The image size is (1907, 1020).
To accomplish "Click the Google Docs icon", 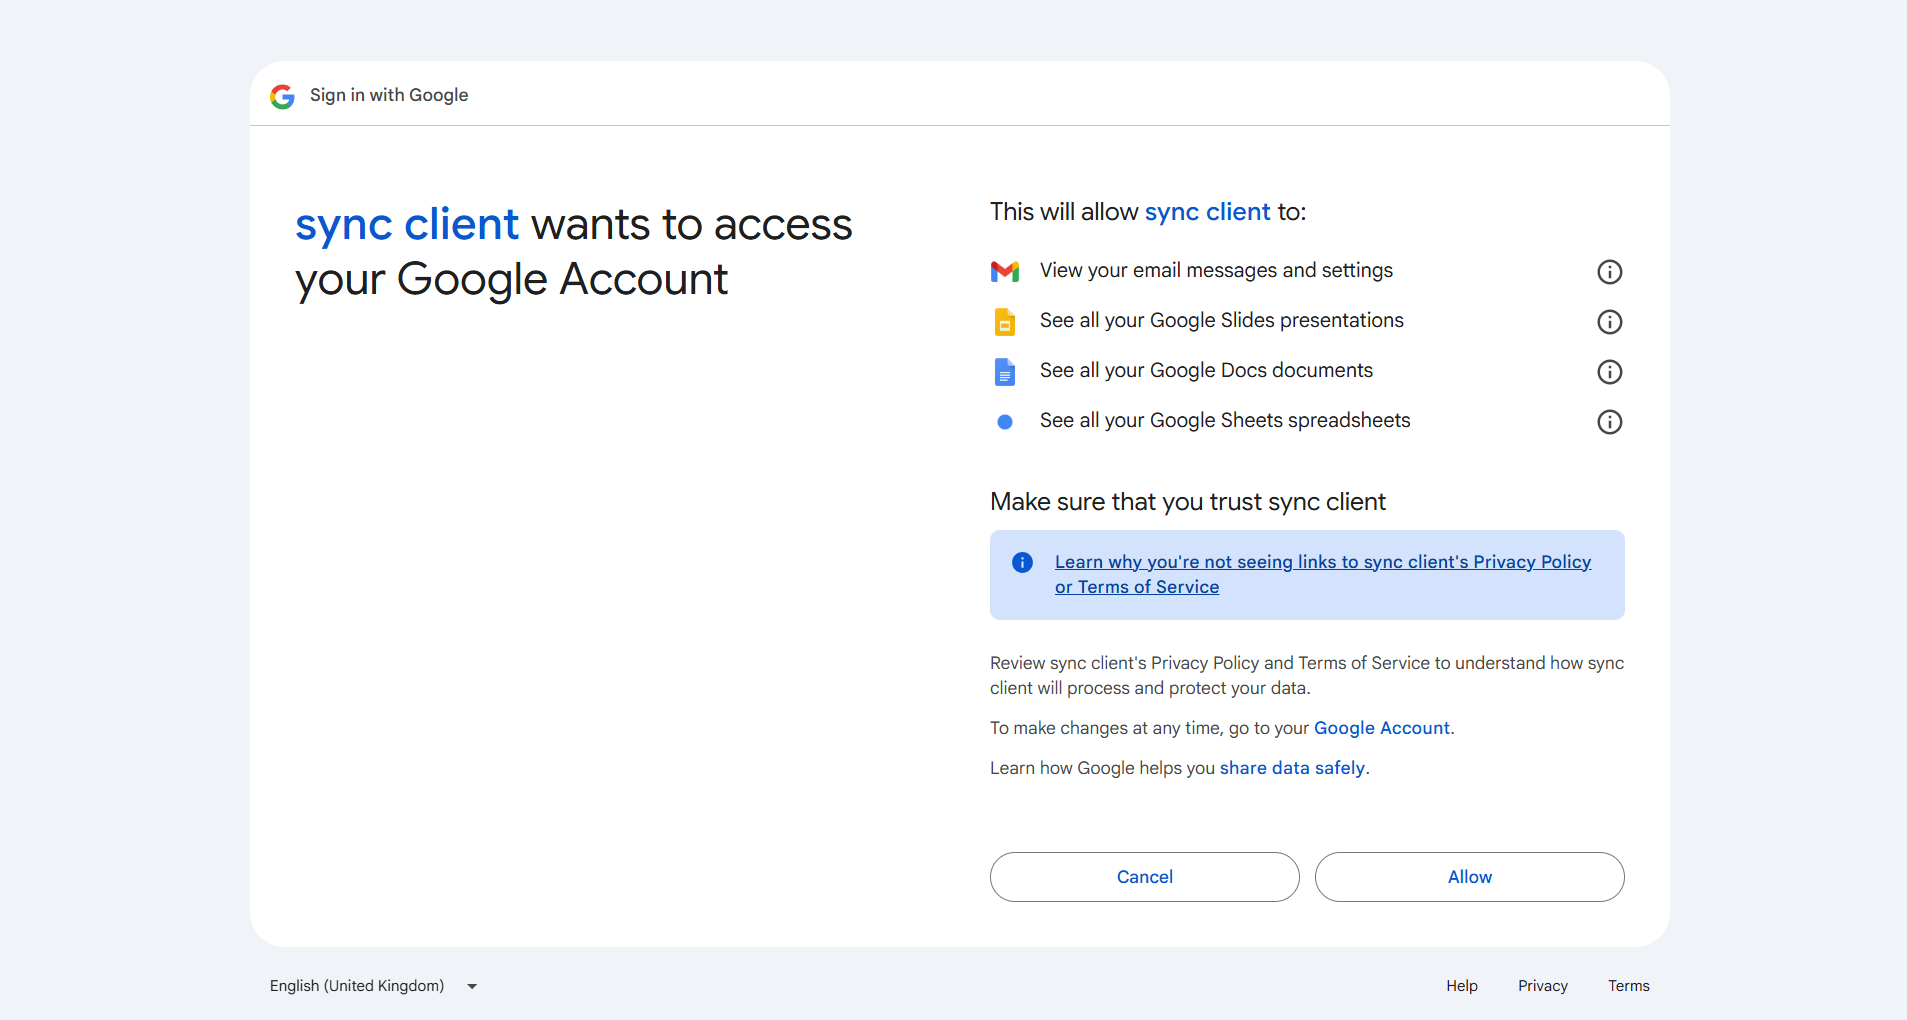I will click(x=1005, y=371).
